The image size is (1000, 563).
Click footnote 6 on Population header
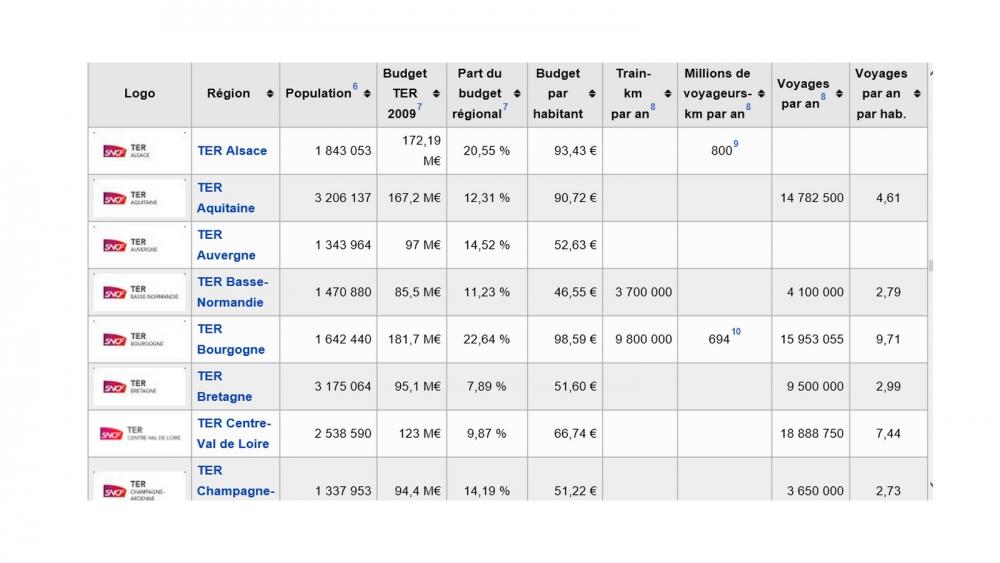pos(355,87)
